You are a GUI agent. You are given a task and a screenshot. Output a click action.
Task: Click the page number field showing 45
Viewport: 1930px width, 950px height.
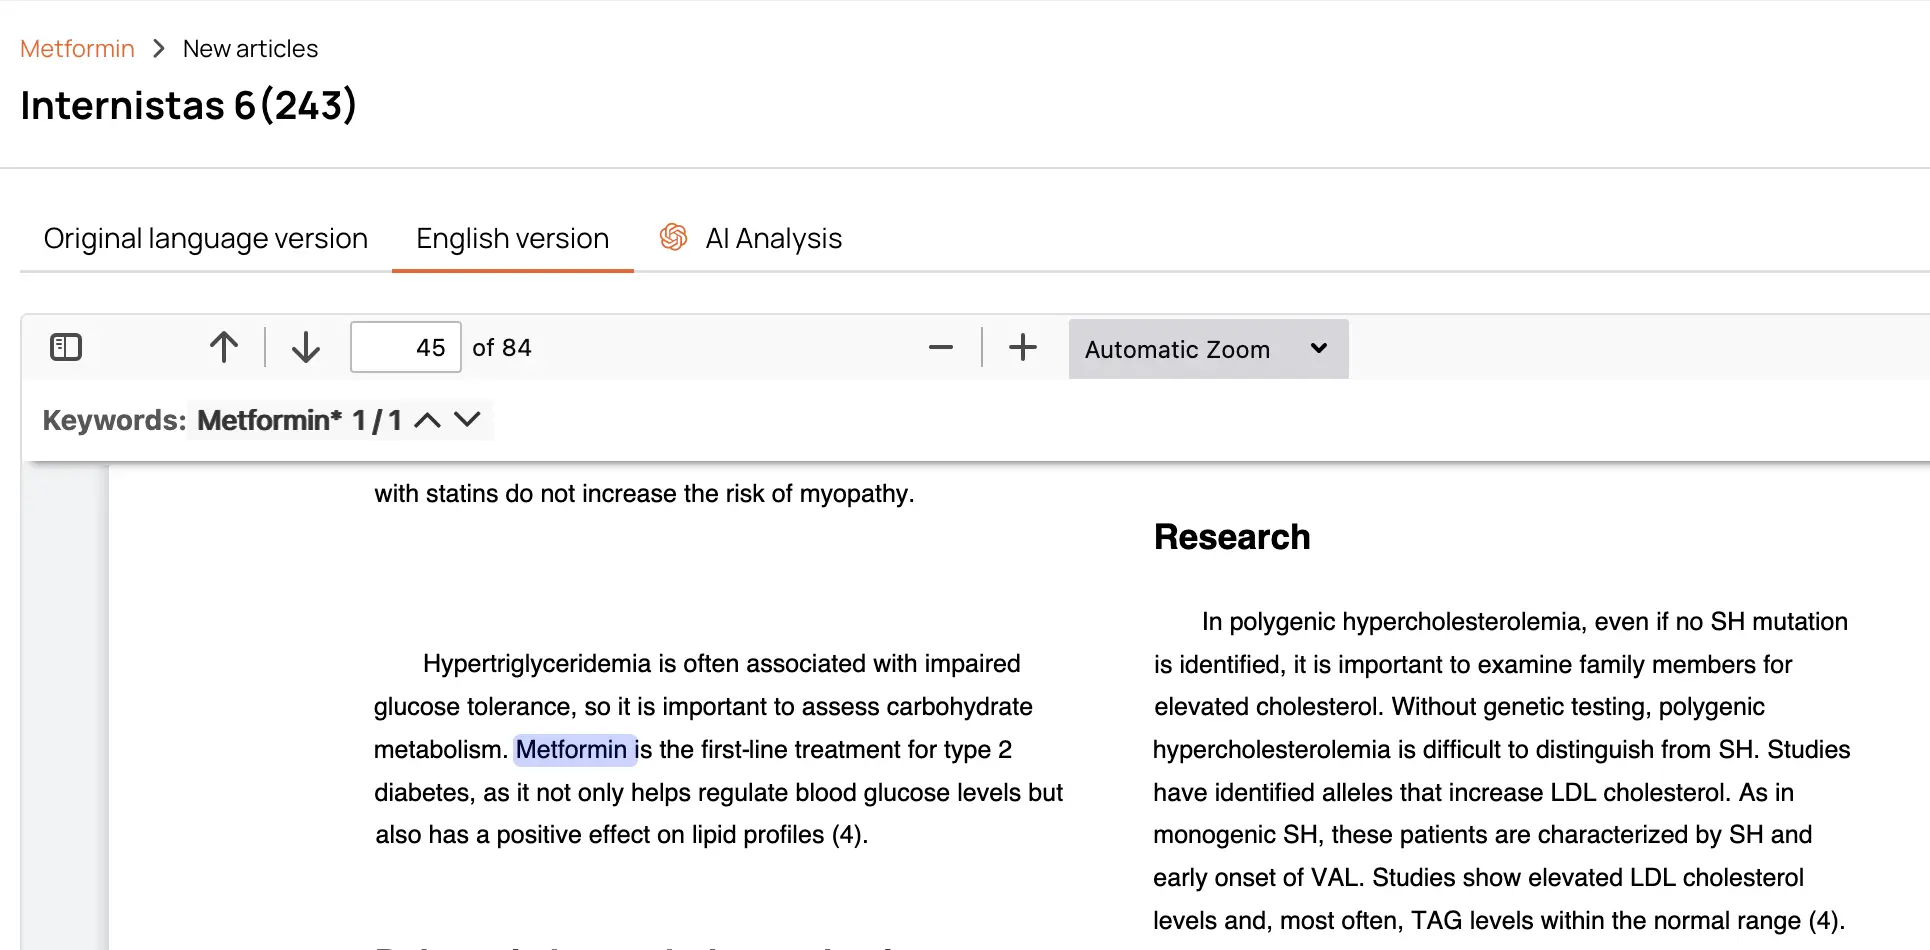pyautogui.click(x=405, y=347)
